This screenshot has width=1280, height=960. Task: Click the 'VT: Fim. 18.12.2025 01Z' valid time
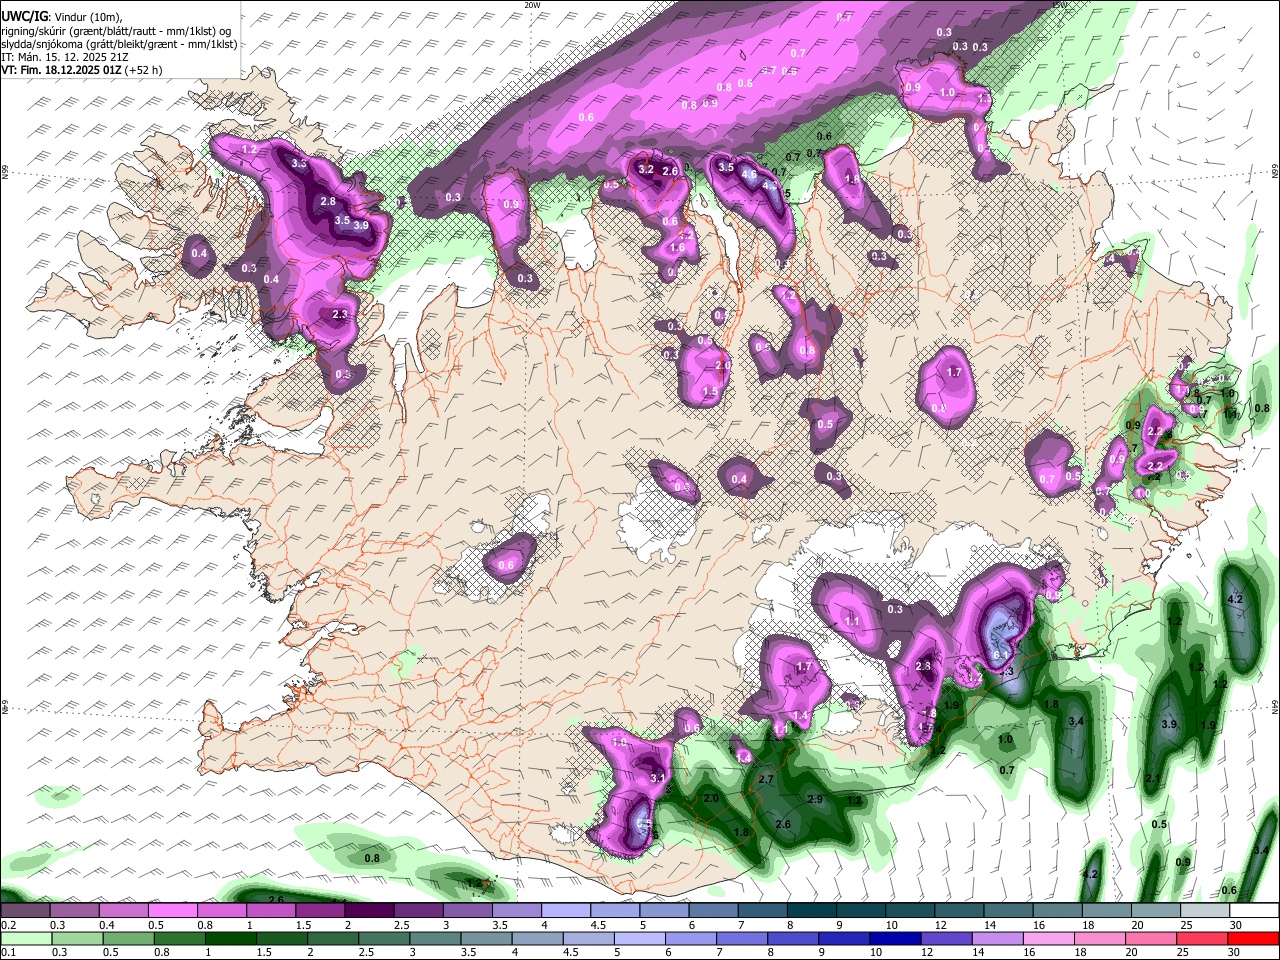(61, 70)
